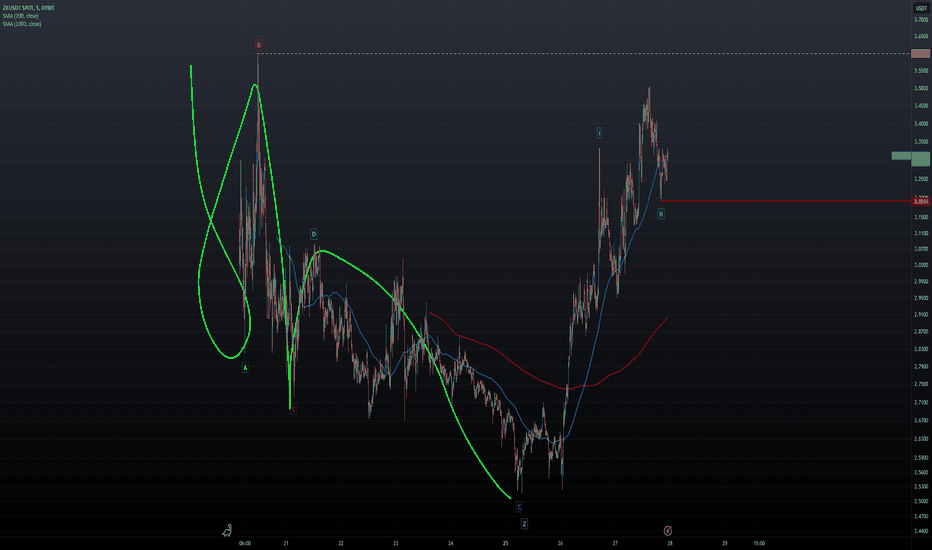Click the 06:00 time label on time axis
The height and width of the screenshot is (550, 932).
coord(245,543)
